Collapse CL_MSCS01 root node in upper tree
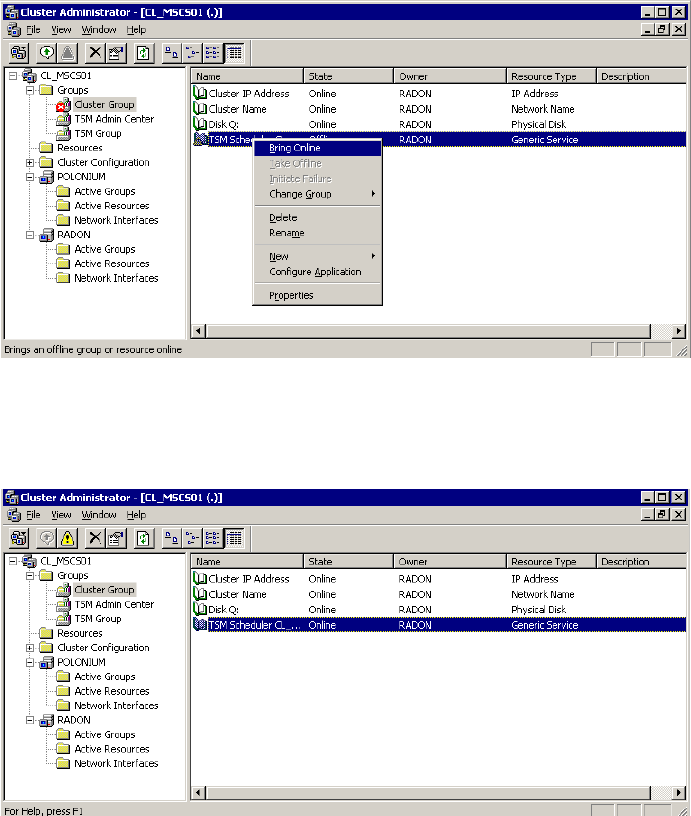 [13, 76]
